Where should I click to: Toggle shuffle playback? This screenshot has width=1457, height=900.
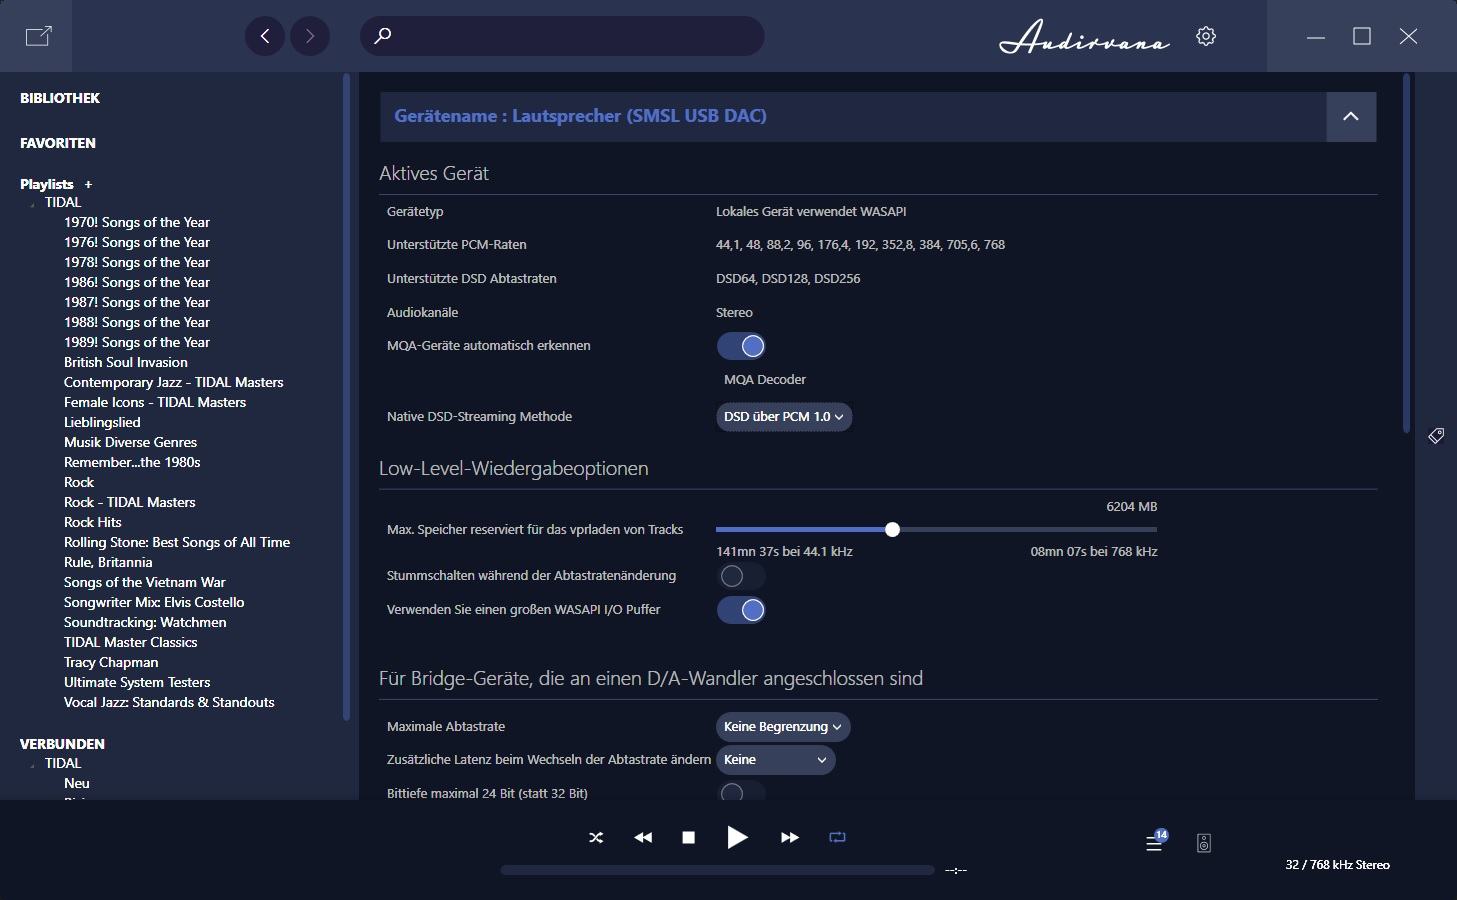click(x=596, y=838)
